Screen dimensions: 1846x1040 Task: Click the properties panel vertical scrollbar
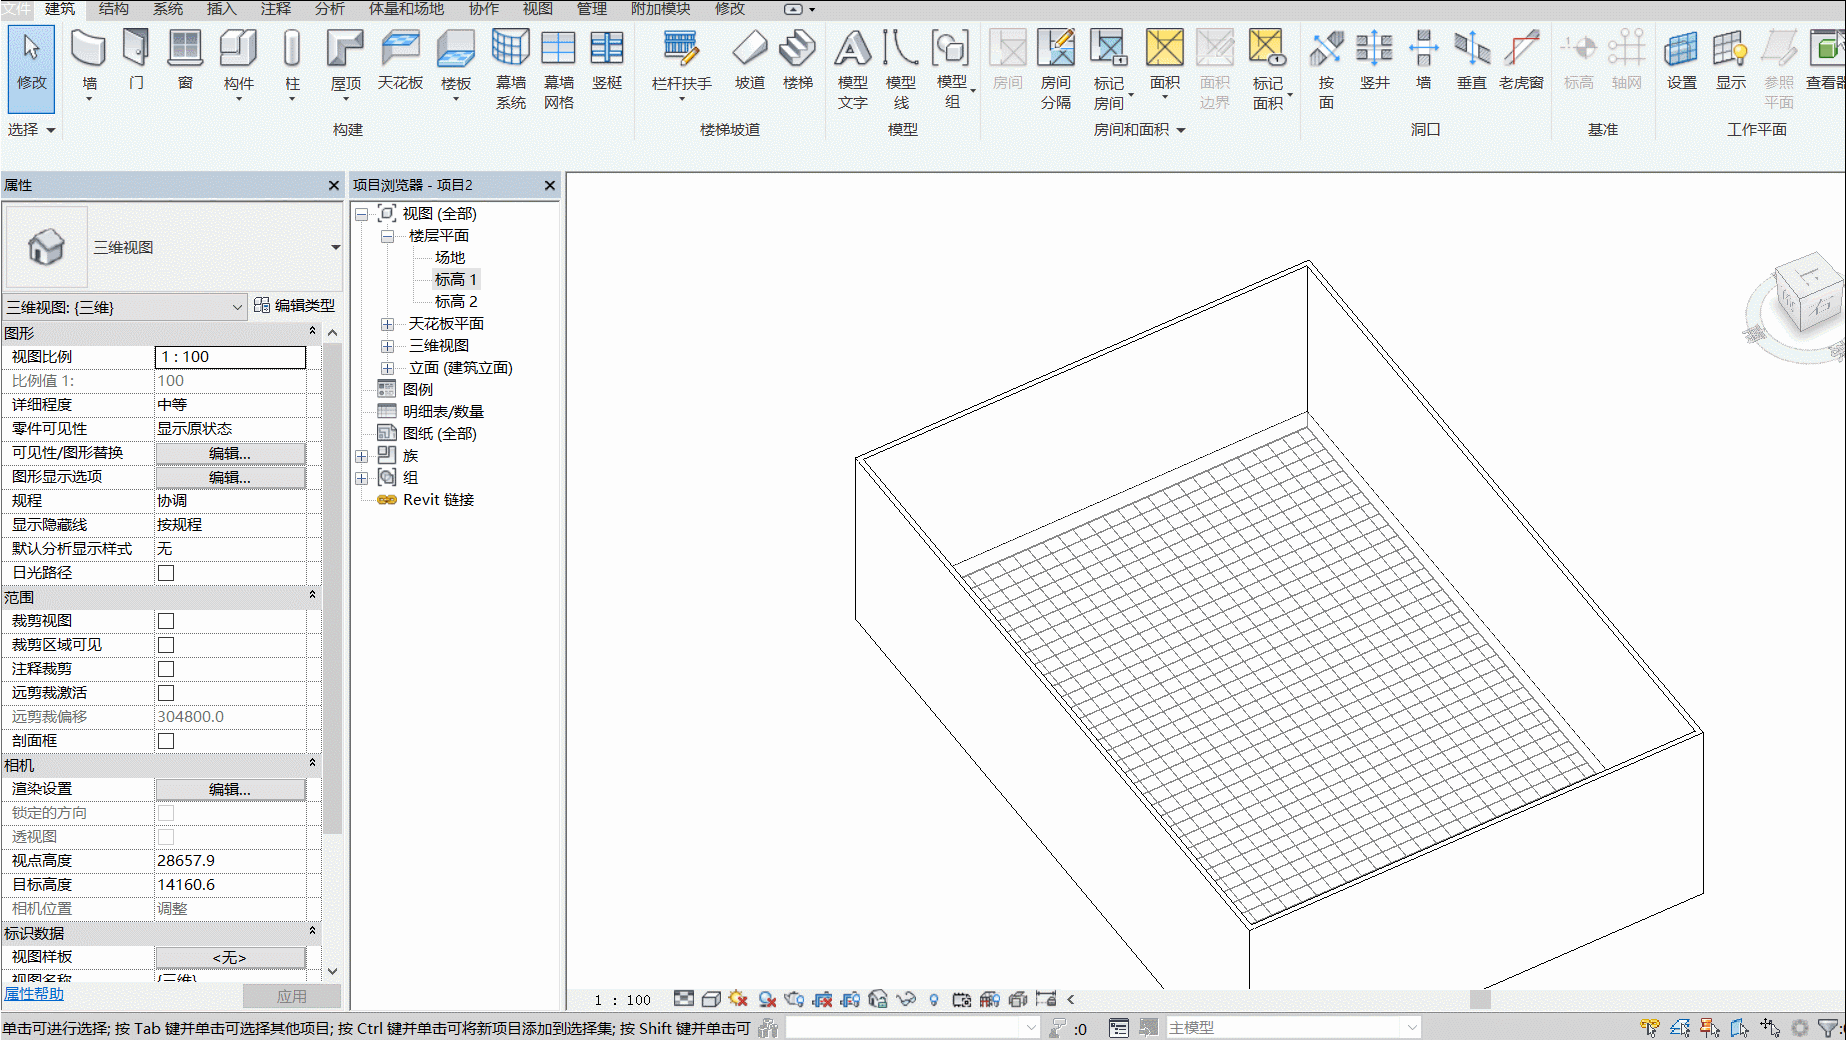click(x=332, y=588)
